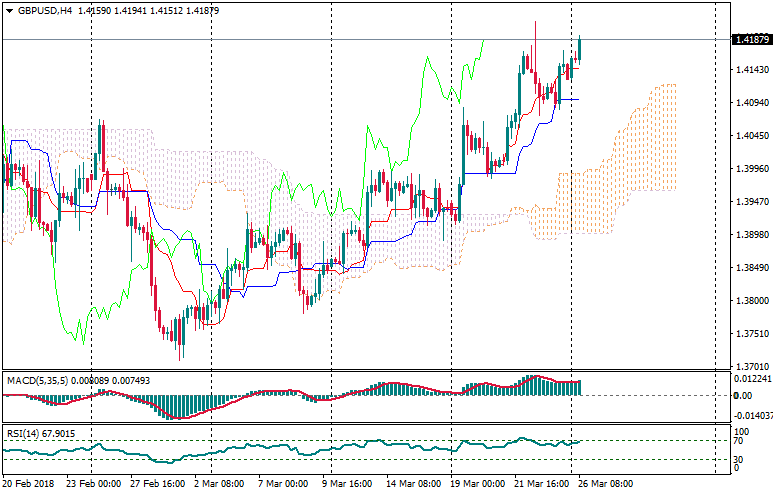This screenshot has height=495, width=773.
Task: Click the RSI(14) indicator label
Action: [x=22, y=433]
